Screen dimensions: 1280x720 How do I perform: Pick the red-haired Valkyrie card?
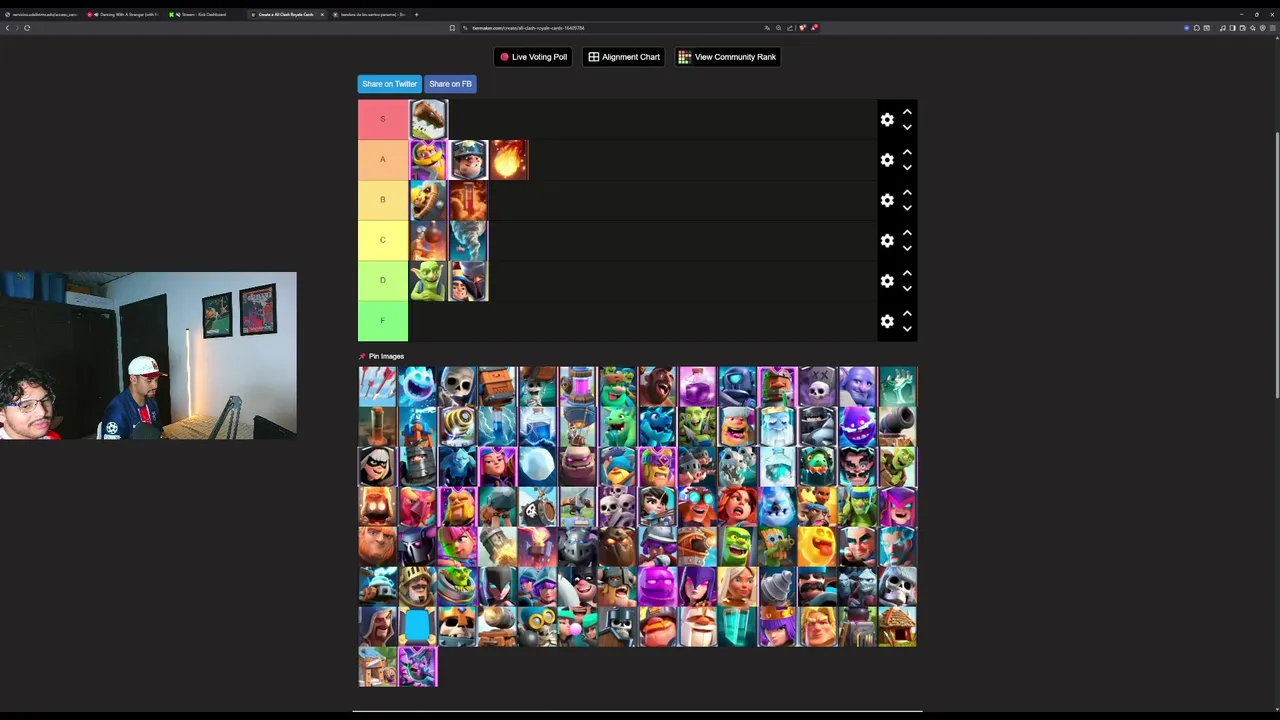[x=738, y=506]
